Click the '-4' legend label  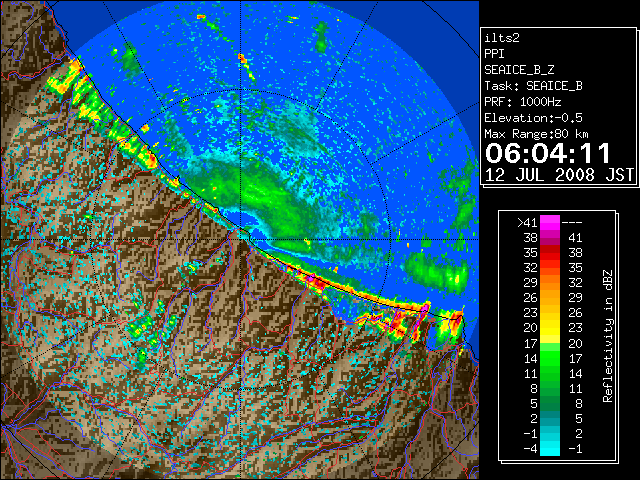[530, 448]
